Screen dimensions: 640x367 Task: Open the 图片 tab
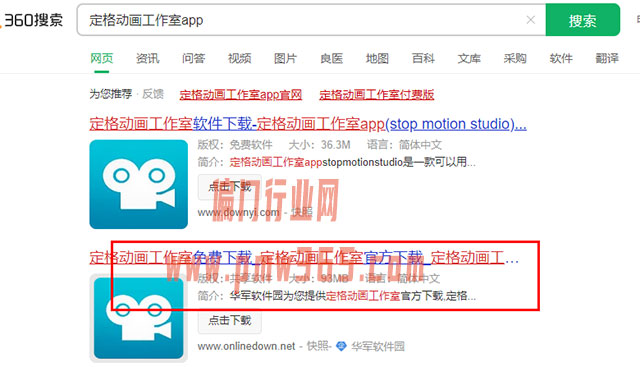[285, 58]
